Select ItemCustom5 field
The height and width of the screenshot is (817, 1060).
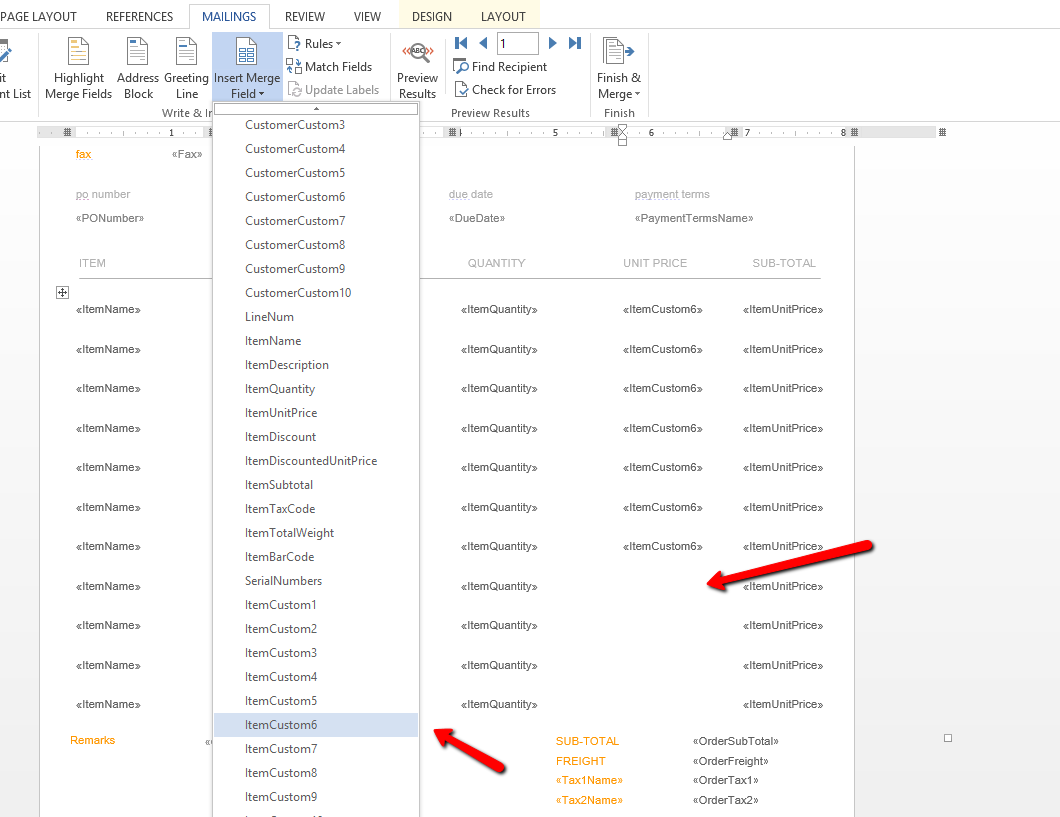pos(316,701)
